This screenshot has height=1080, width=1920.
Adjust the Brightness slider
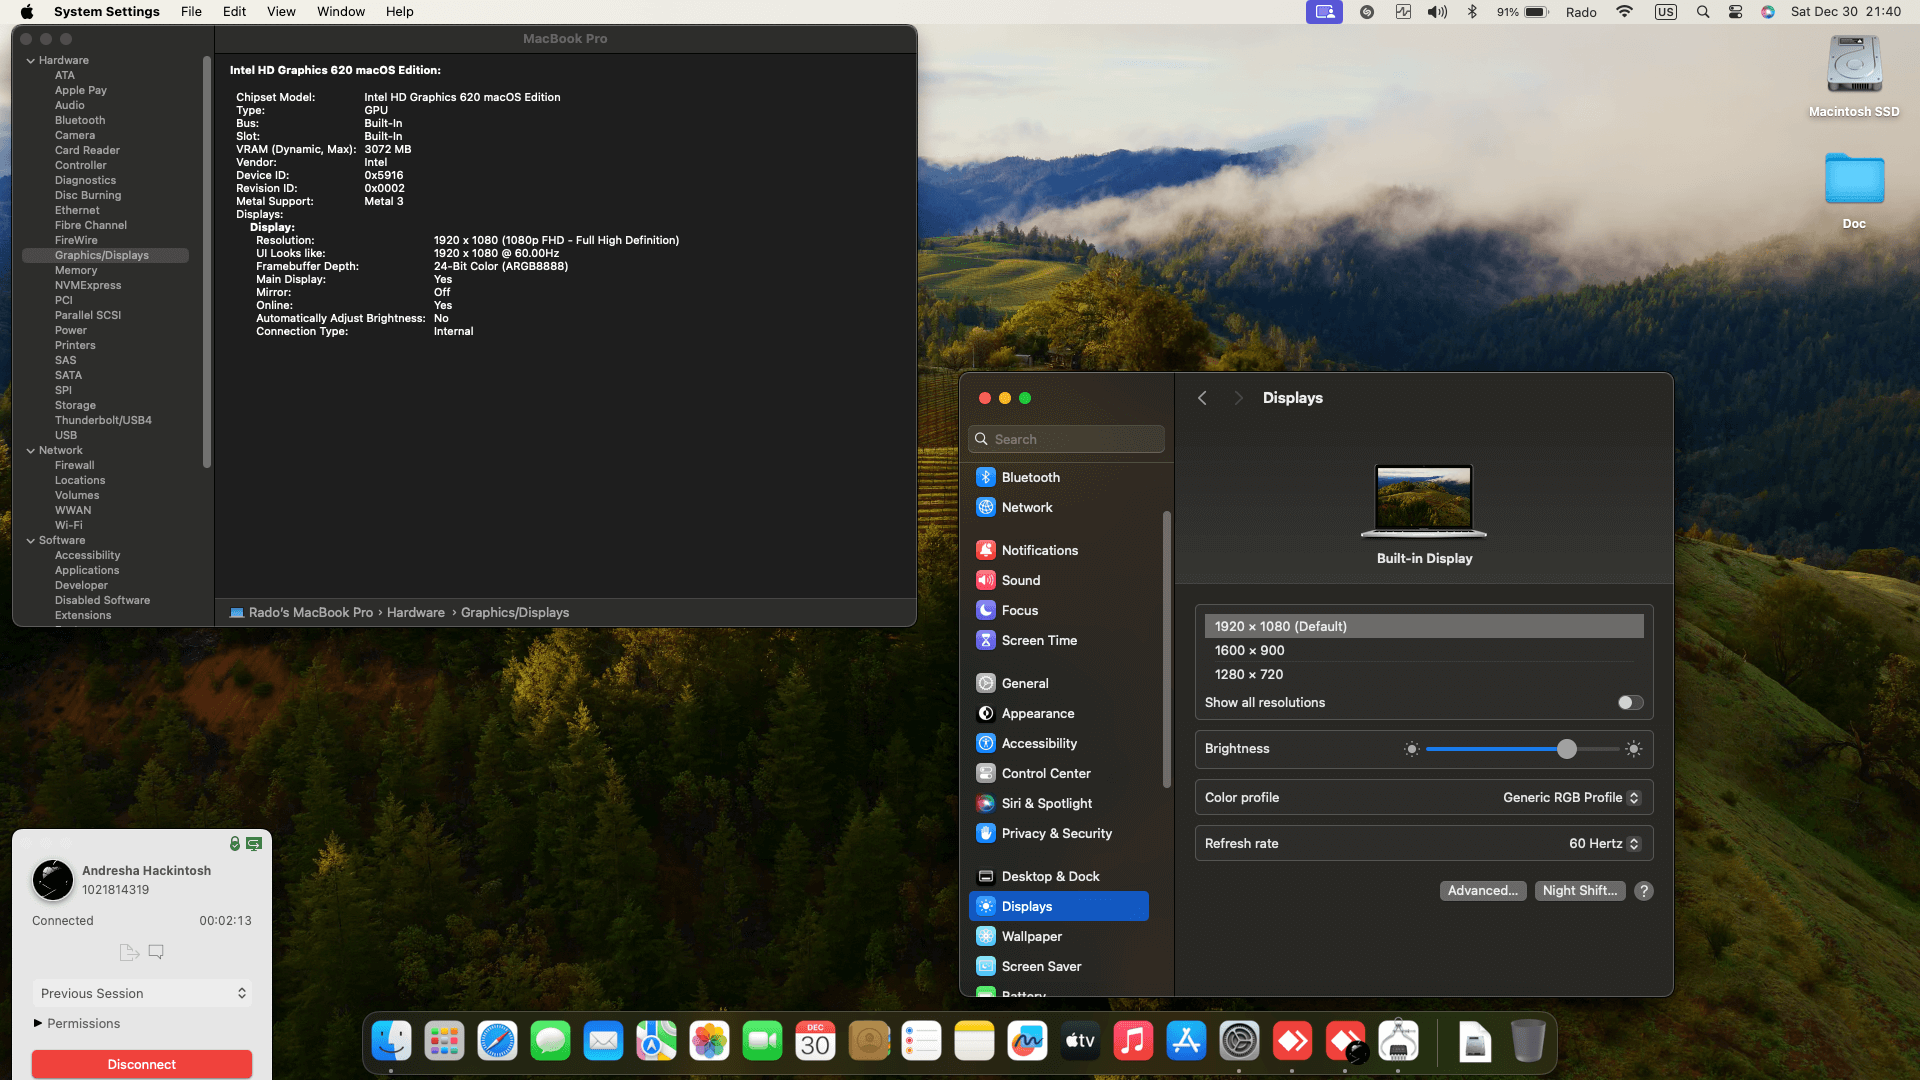point(1566,749)
